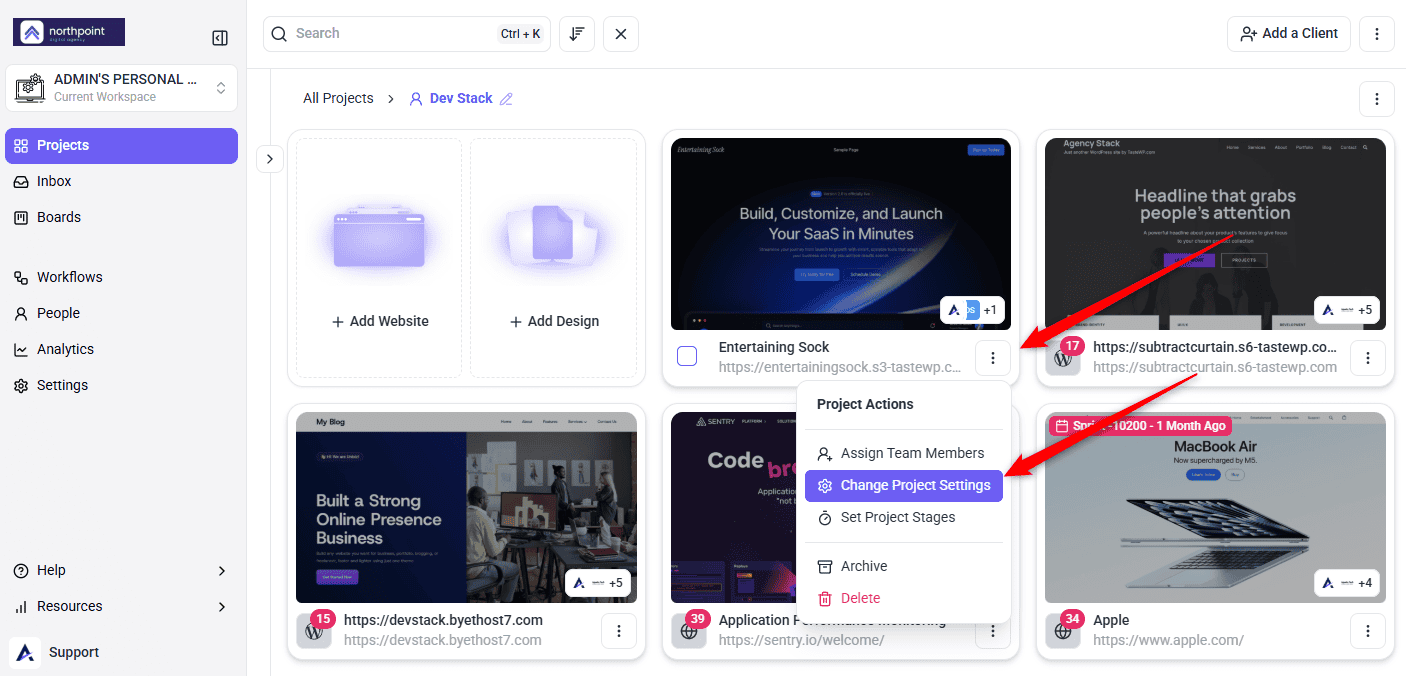Open Dev Stack breadcrumb
This screenshot has width=1406, height=676.
(x=461, y=98)
